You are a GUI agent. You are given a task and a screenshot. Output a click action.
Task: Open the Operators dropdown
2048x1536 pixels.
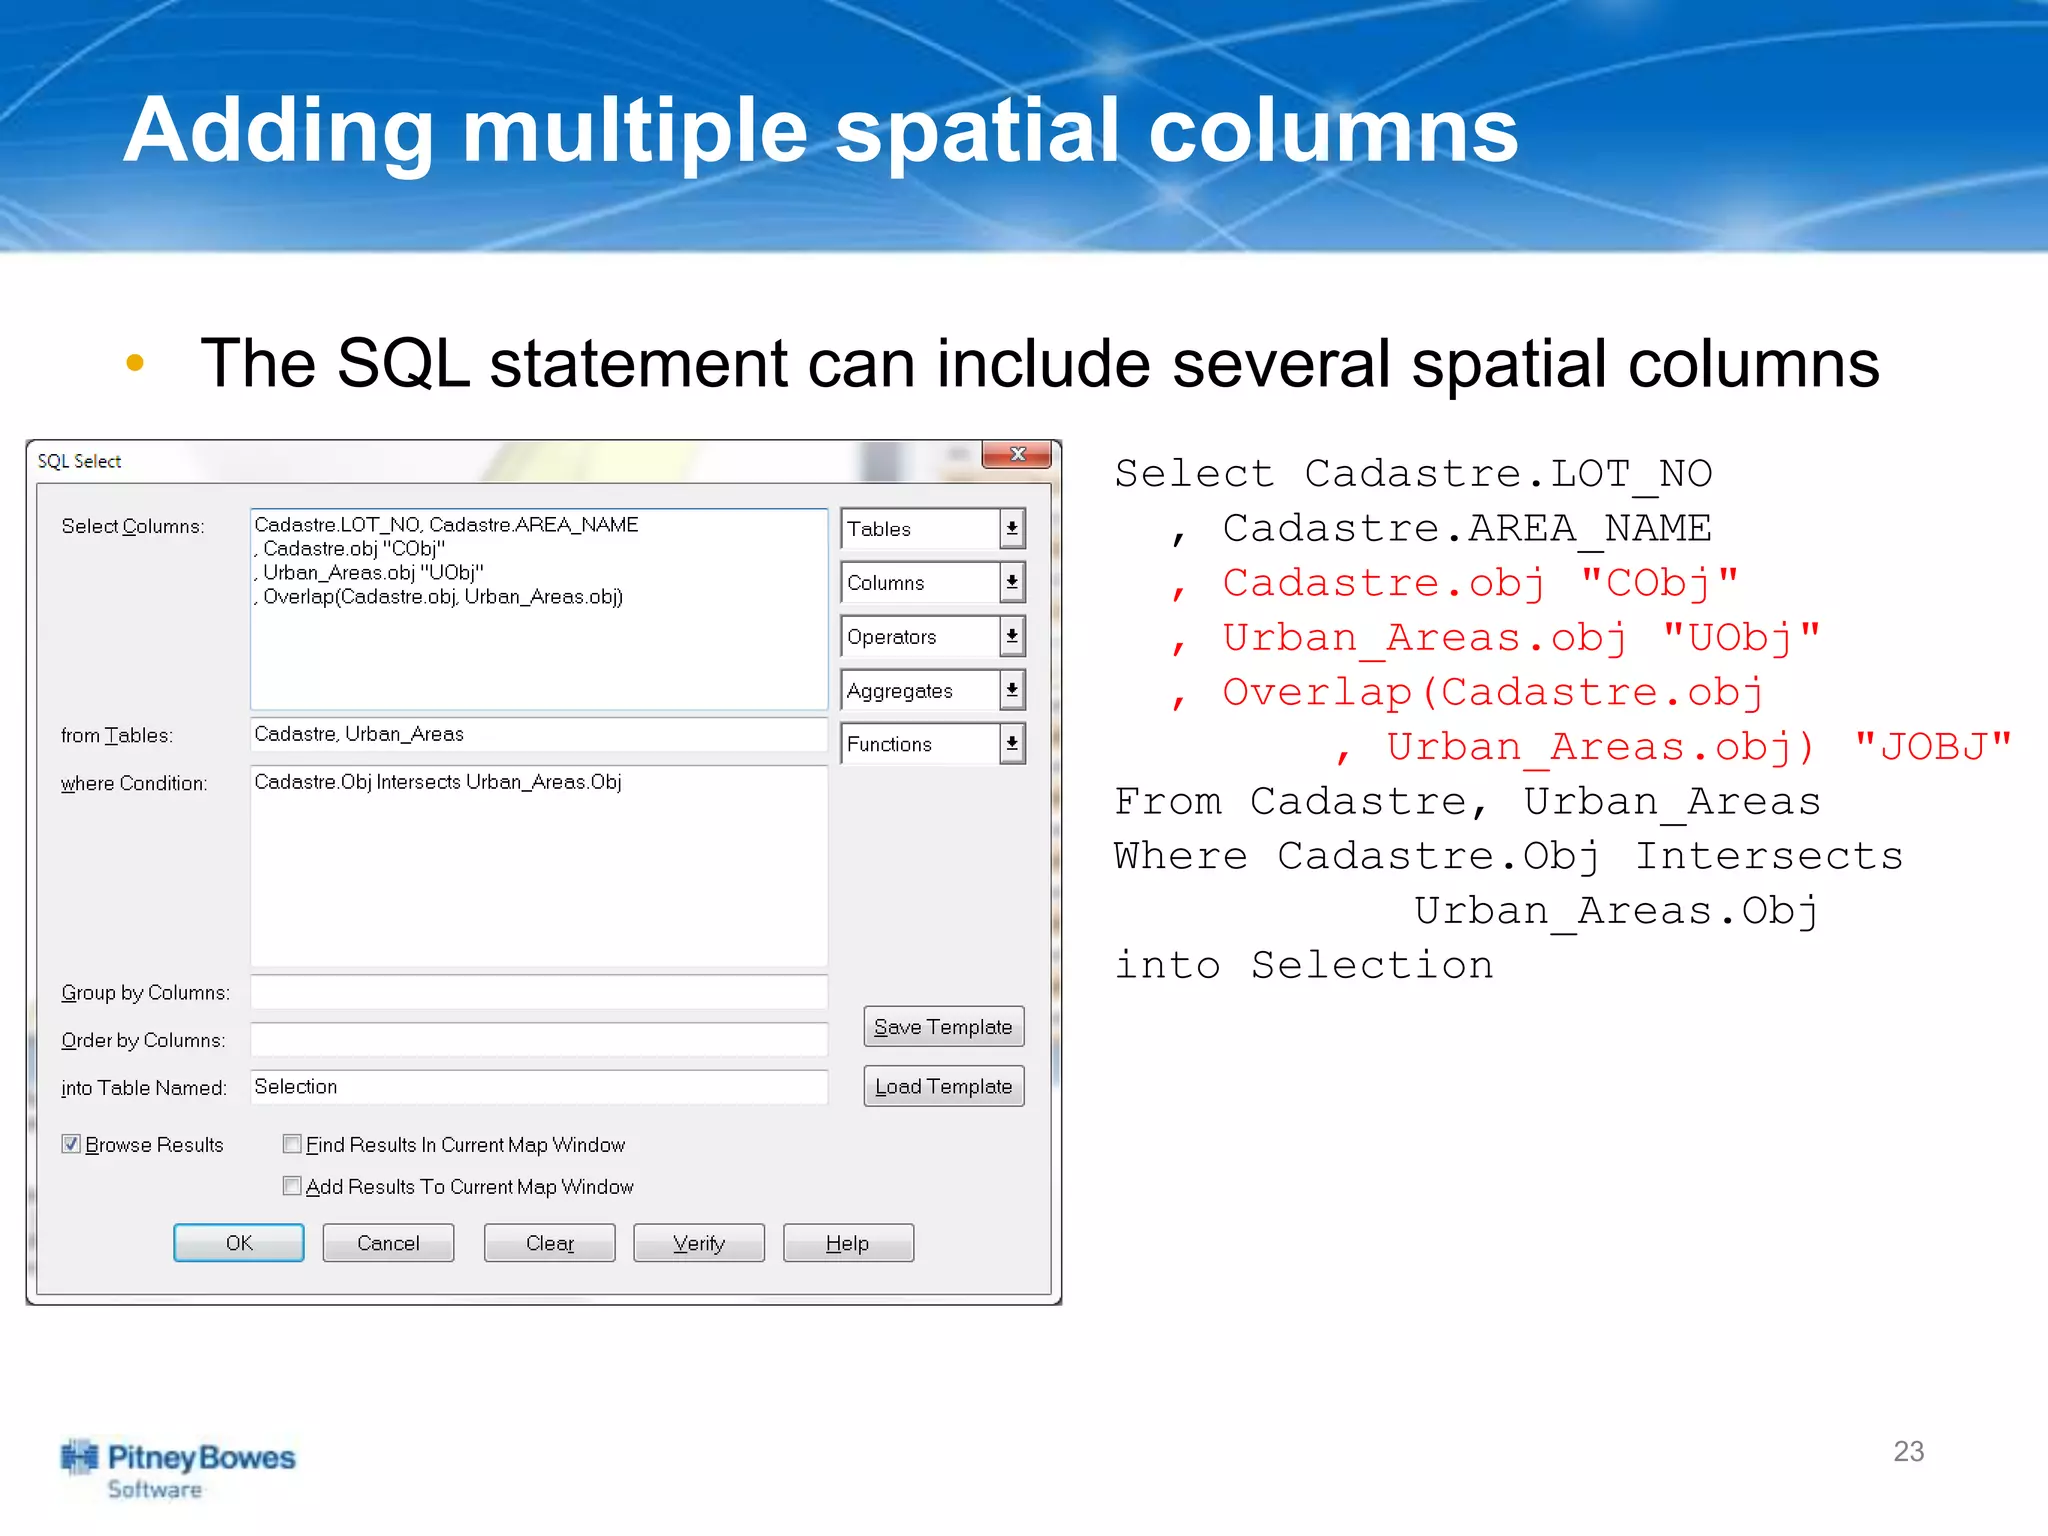[1012, 637]
